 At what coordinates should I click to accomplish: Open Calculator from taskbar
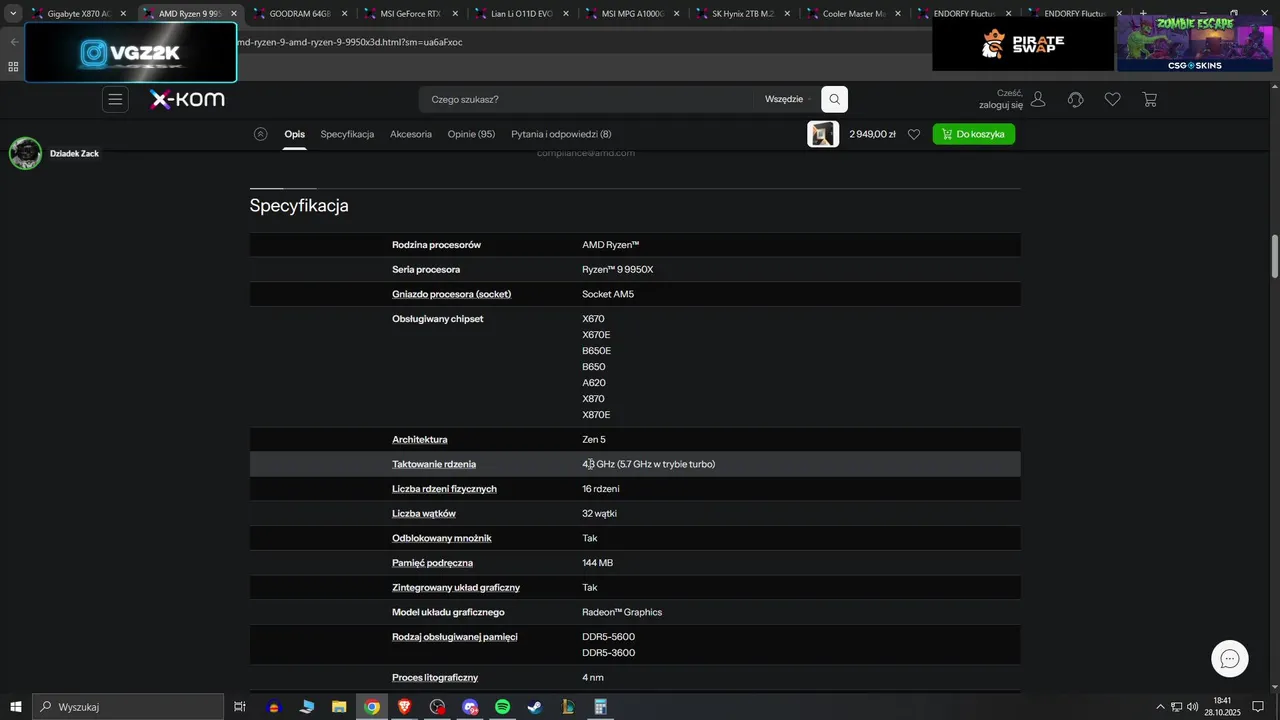coord(601,707)
